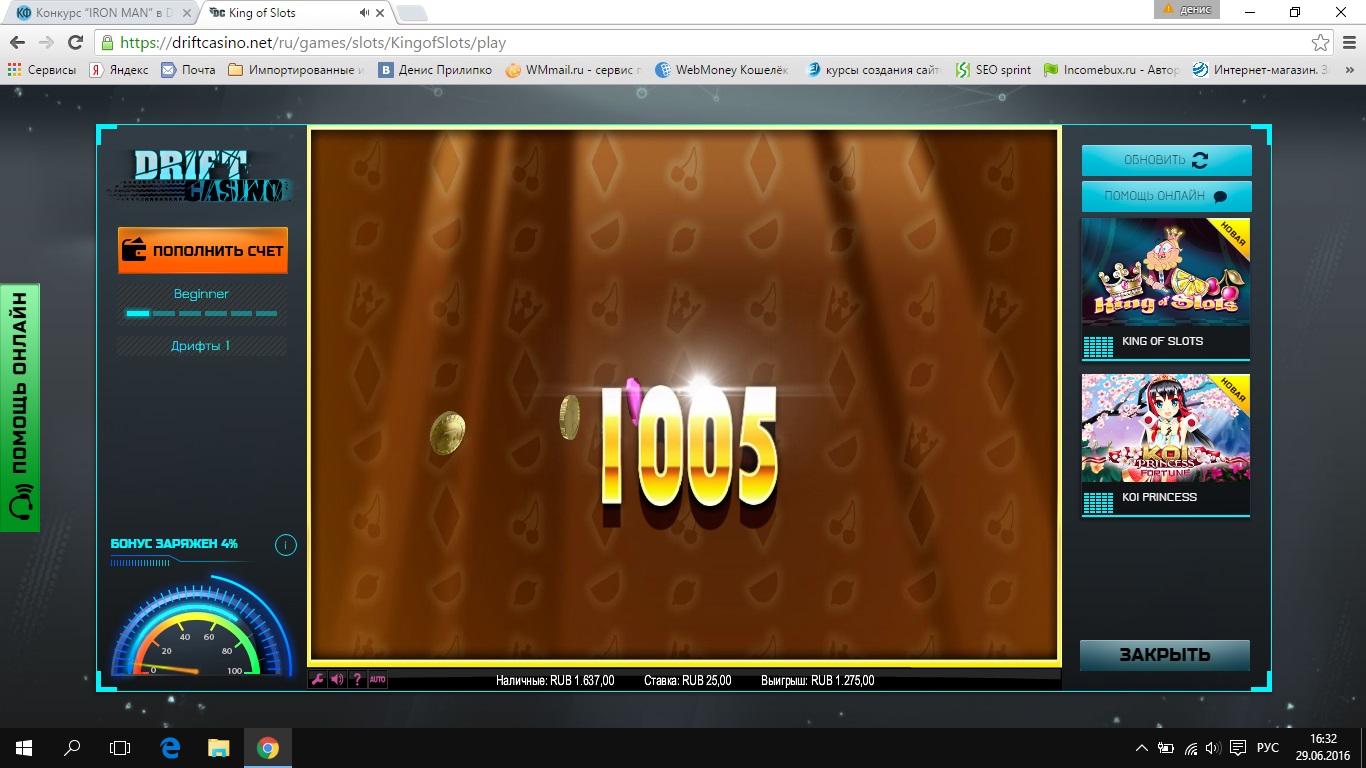Reload the current page

coord(75,43)
